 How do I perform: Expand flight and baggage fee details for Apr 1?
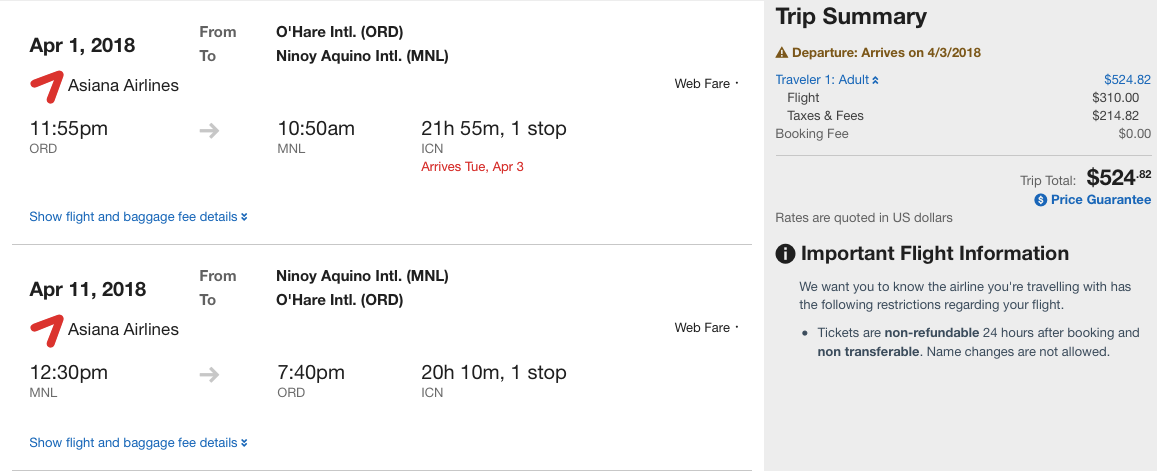point(138,217)
